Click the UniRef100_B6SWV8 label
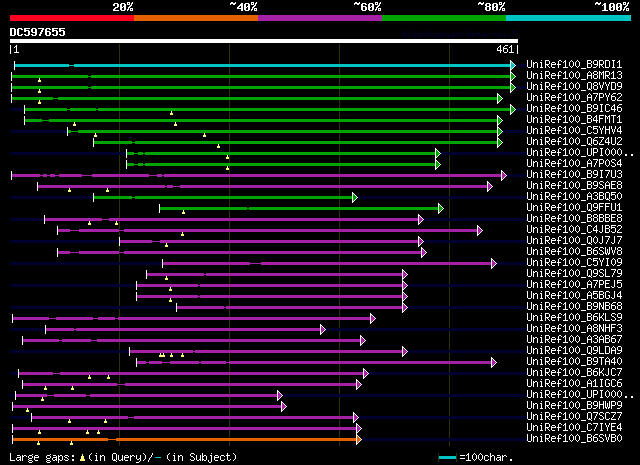This screenshot has height=465, width=640. click(574, 251)
